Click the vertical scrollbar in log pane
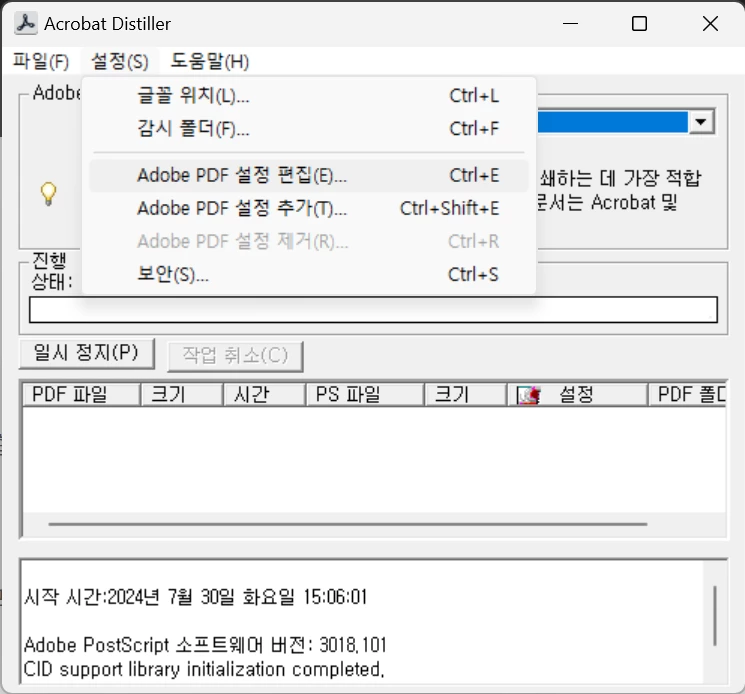745x694 pixels. tap(715, 616)
